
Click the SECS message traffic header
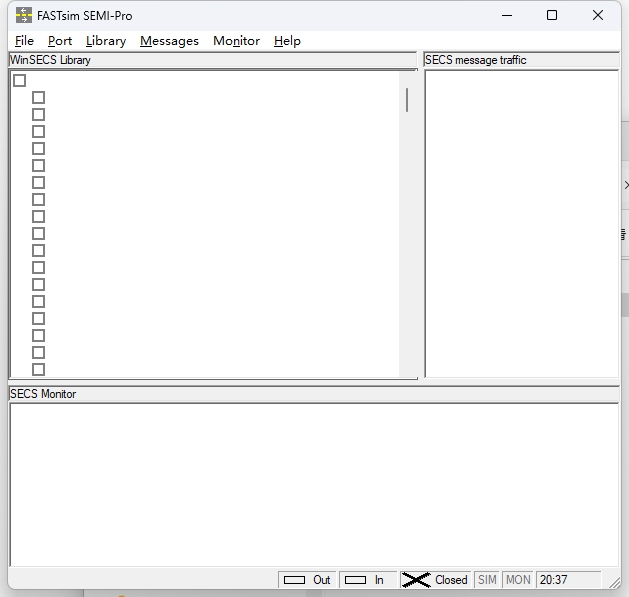tap(521, 60)
